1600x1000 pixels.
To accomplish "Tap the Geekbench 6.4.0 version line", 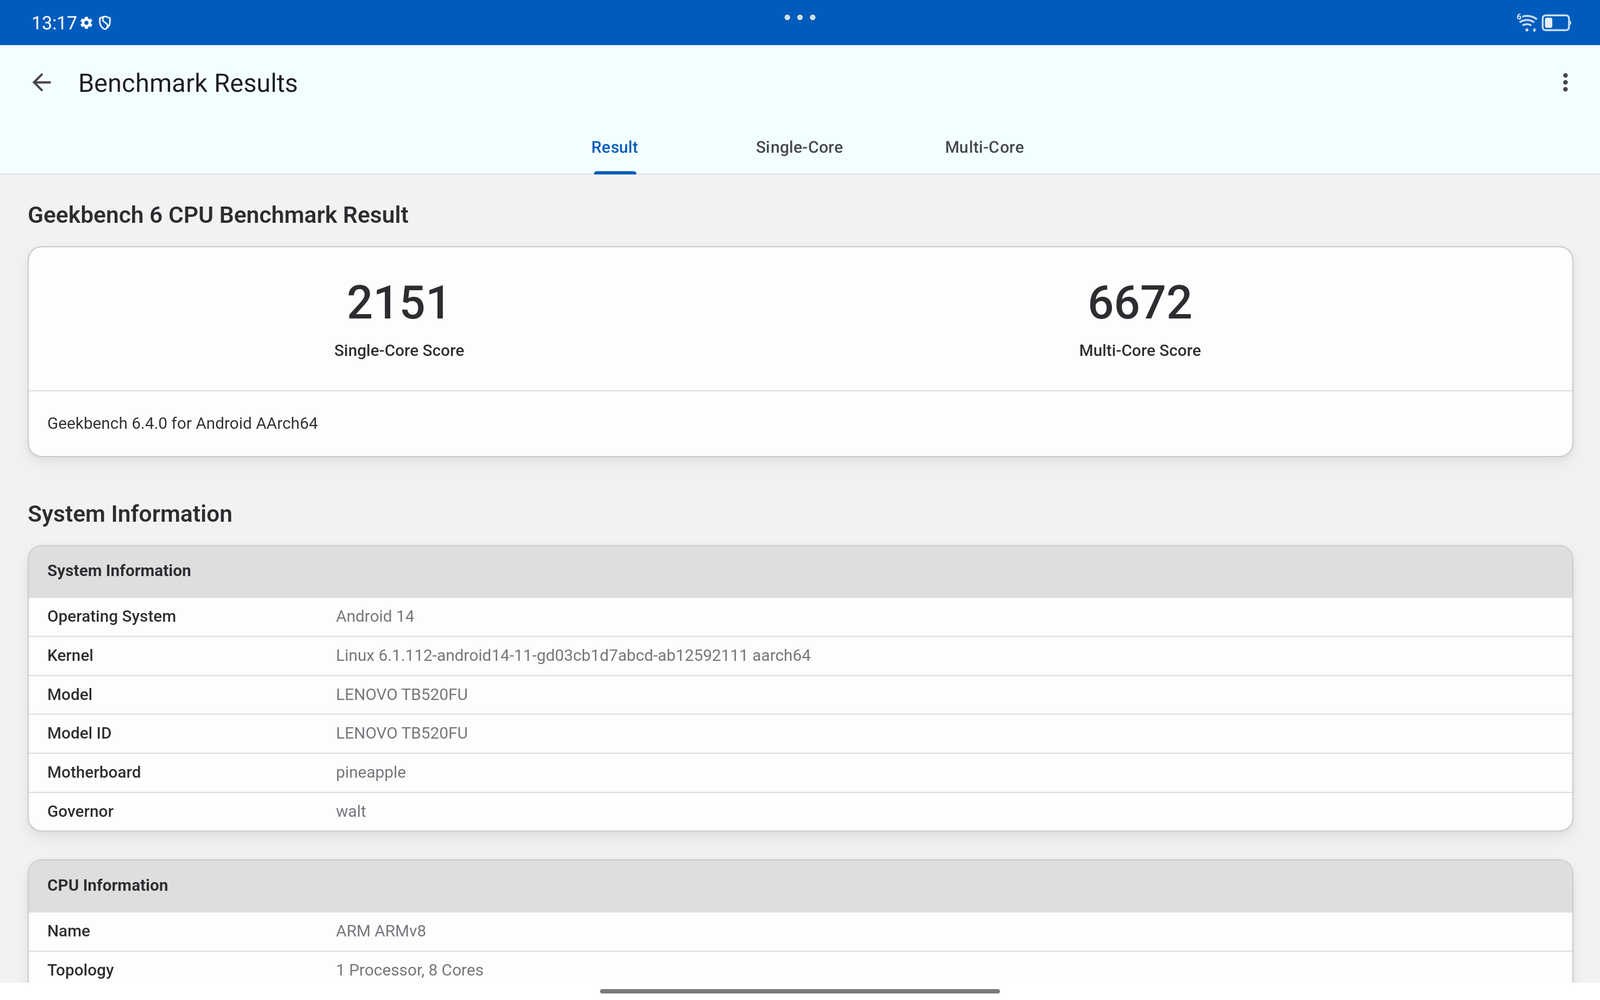I will click(182, 423).
